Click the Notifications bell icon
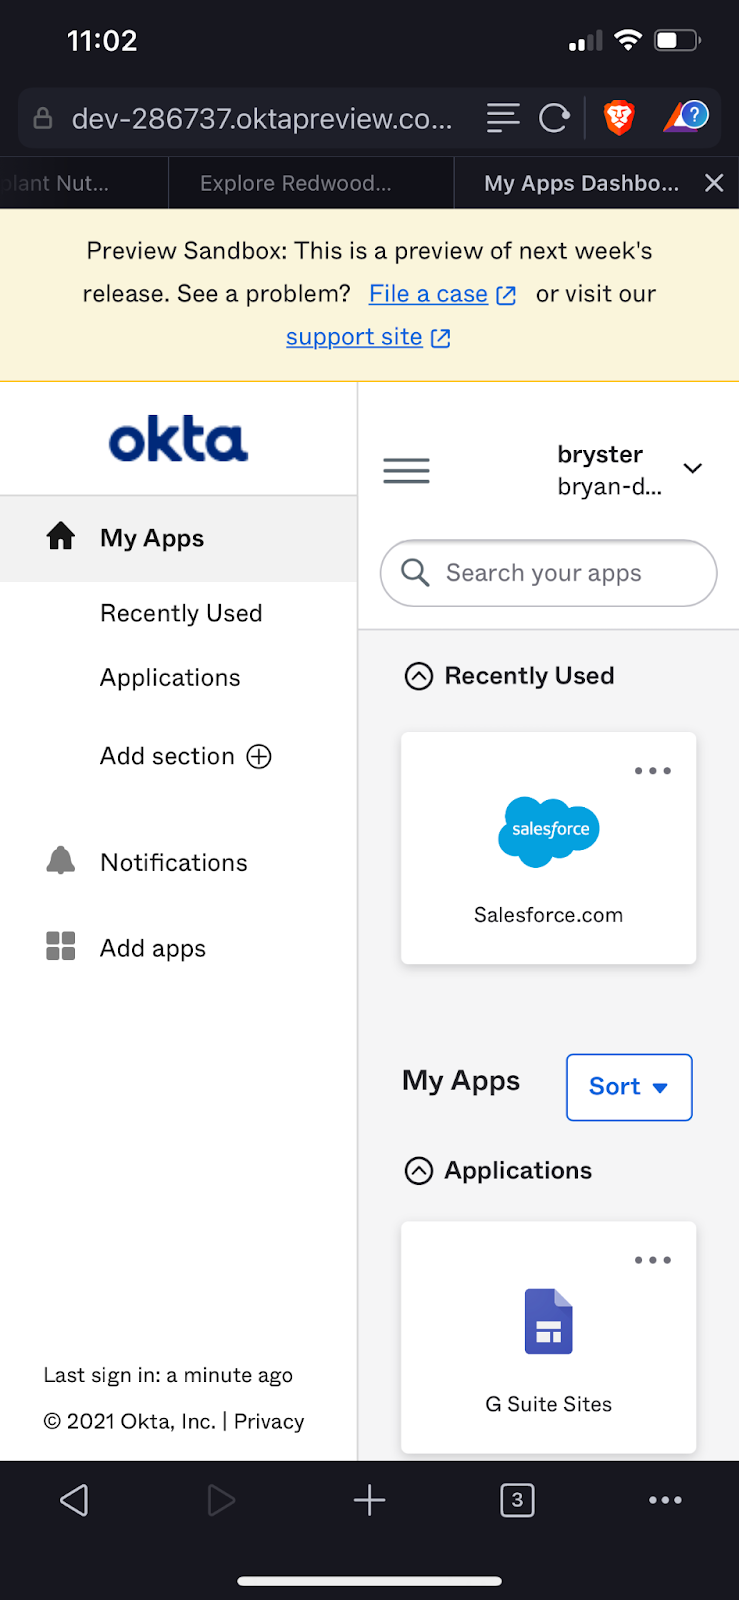The image size is (739, 1600). pyautogui.click(x=61, y=861)
